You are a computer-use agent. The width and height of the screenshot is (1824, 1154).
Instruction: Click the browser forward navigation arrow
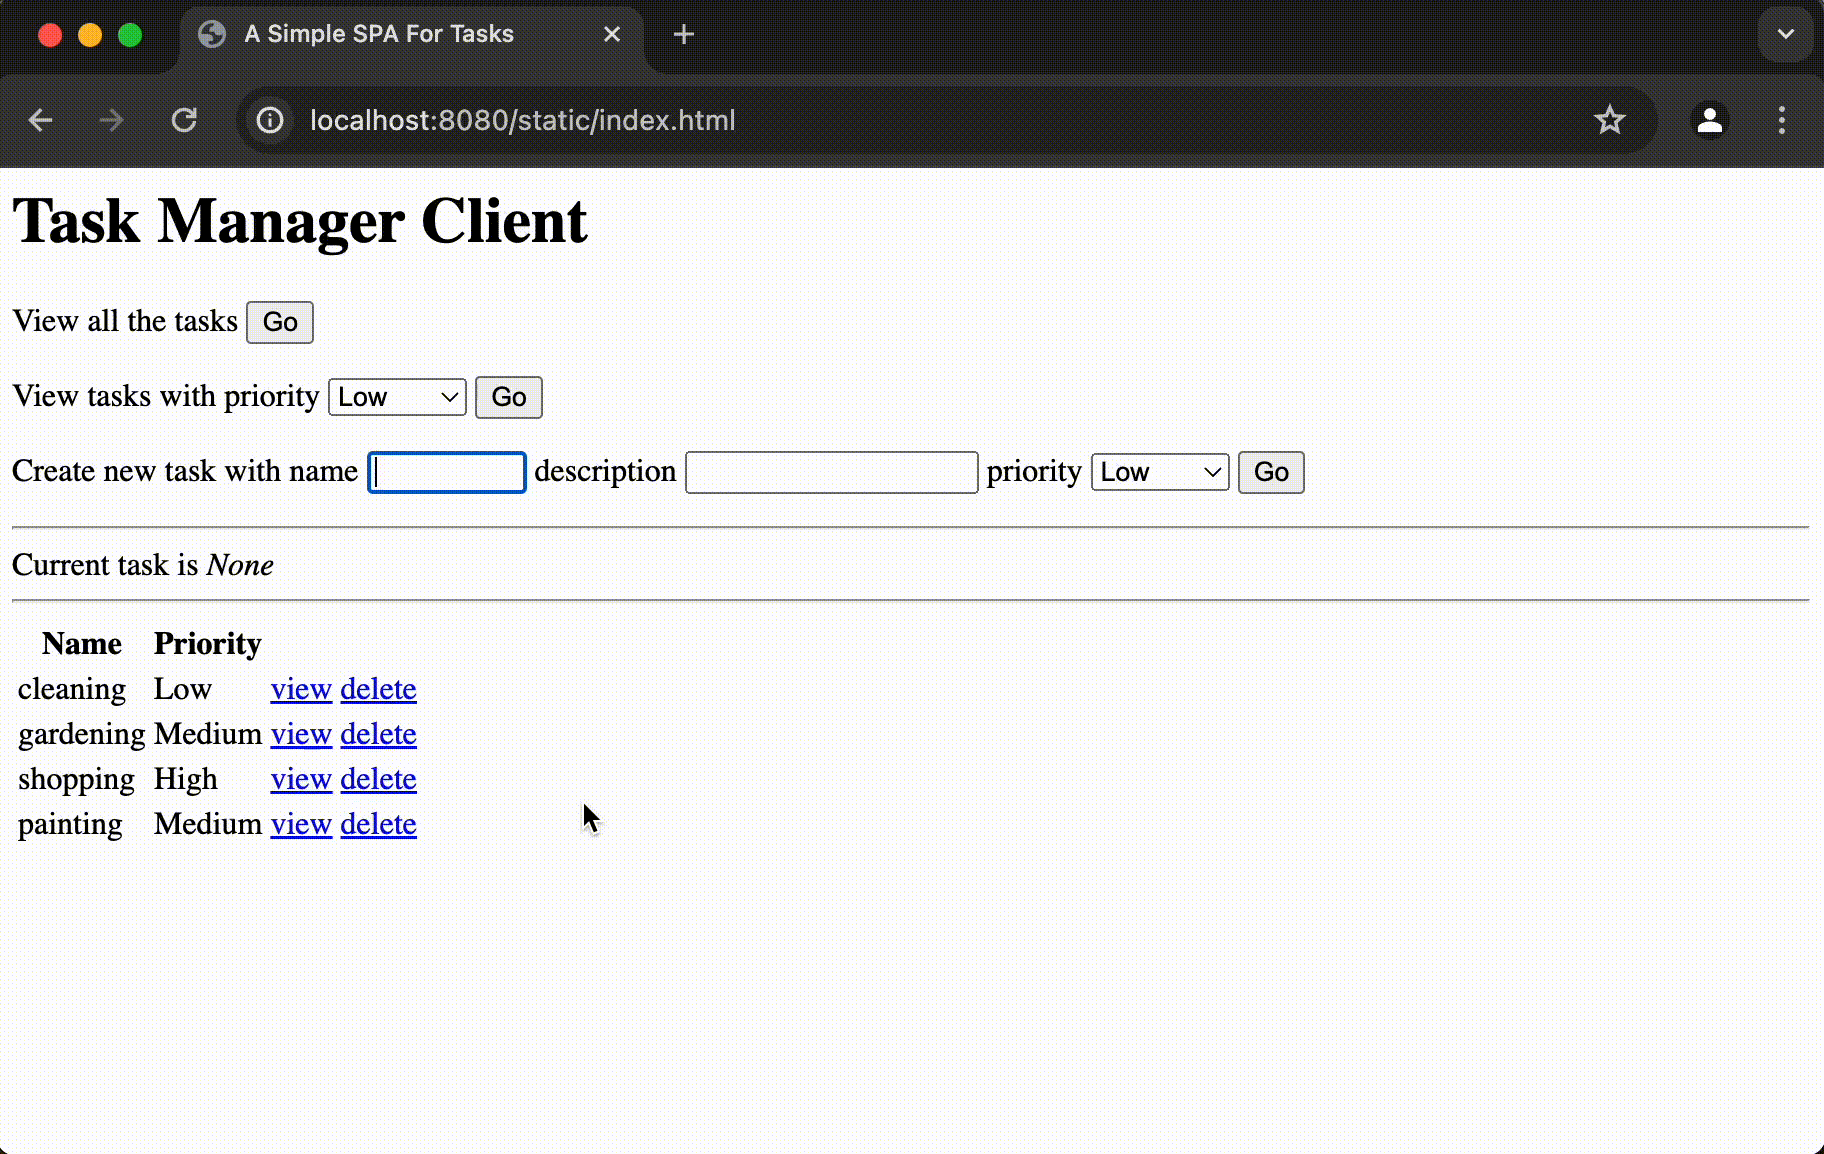point(111,120)
